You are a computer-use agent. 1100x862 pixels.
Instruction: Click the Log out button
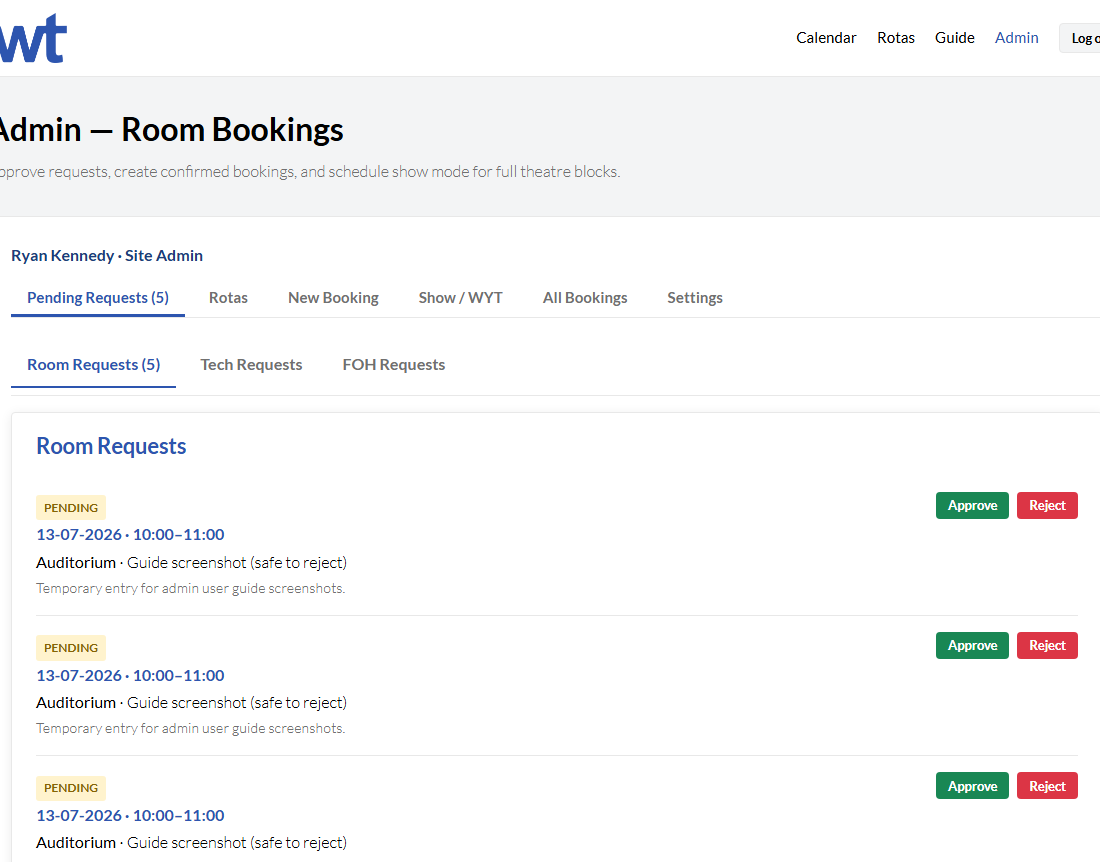(1080, 39)
